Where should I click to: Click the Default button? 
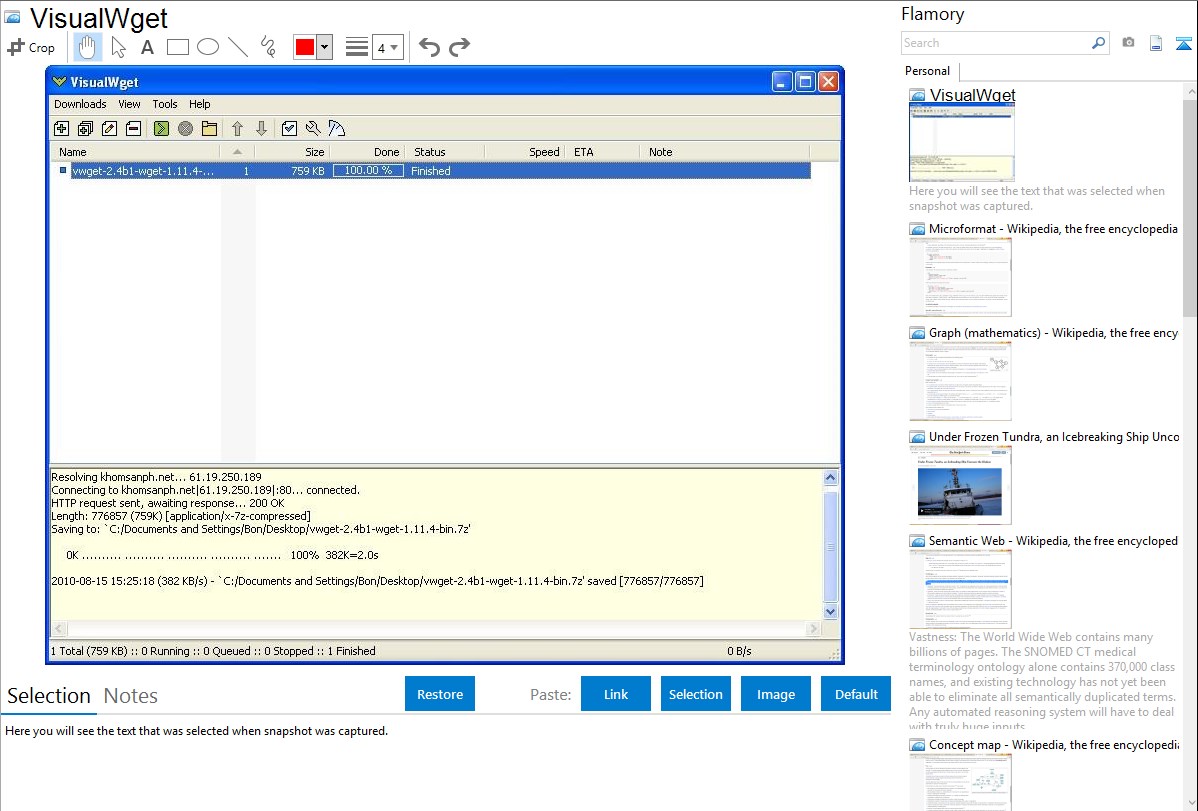pyautogui.click(x=856, y=694)
